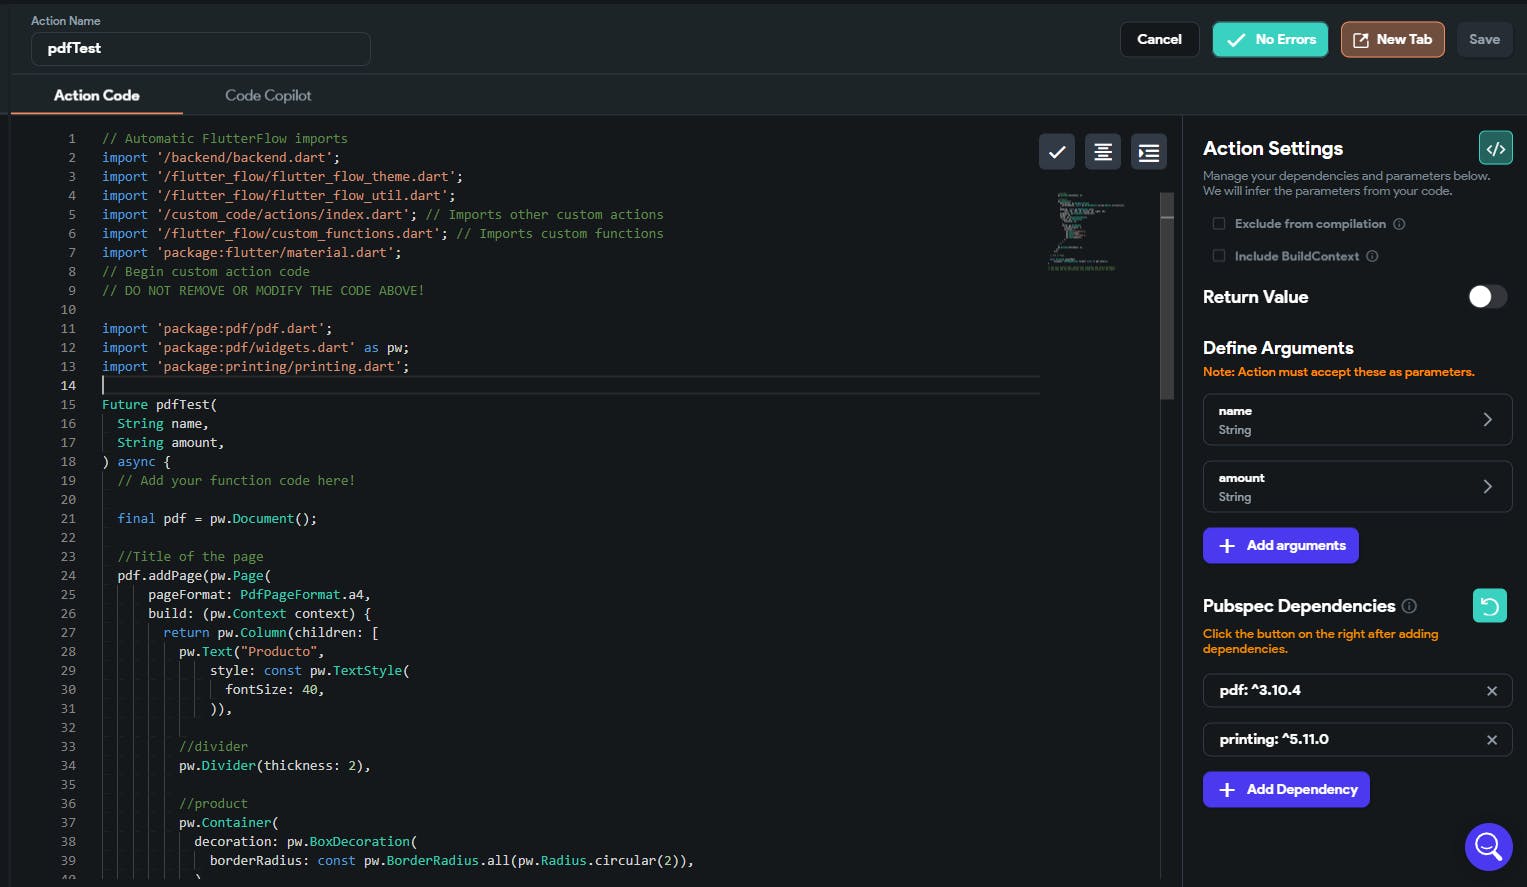Select the Action Code tab
The width and height of the screenshot is (1527, 887).
click(97, 96)
